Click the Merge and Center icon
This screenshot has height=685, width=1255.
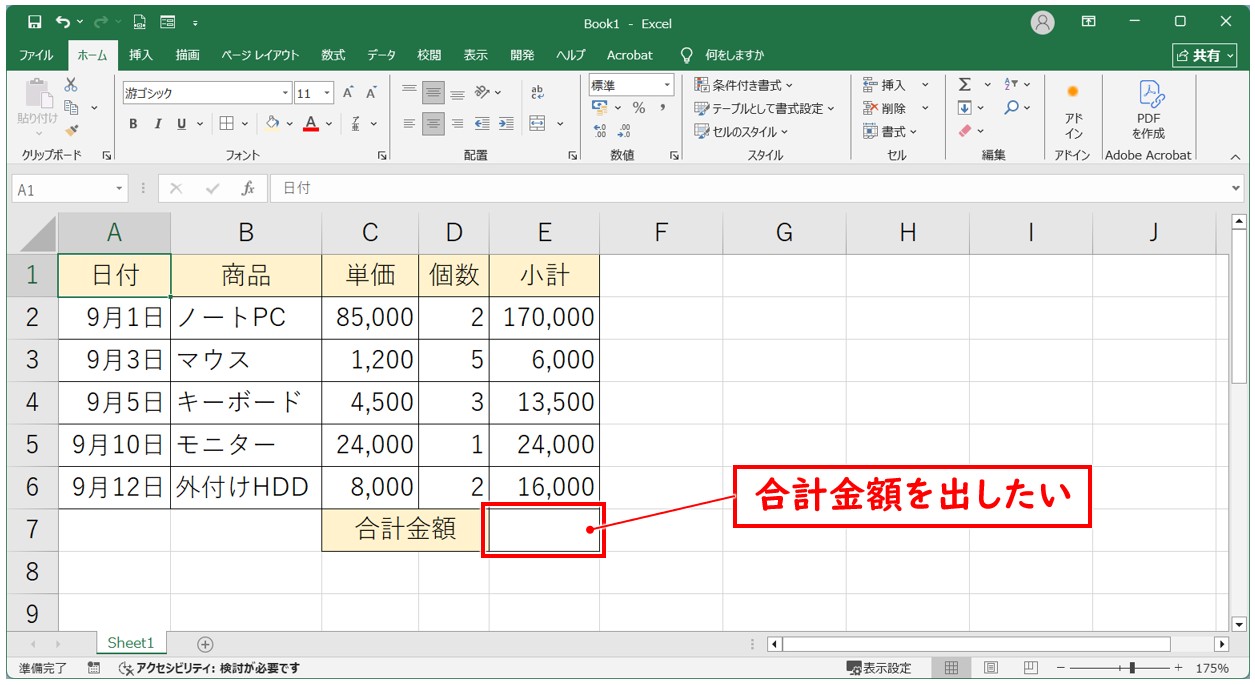pos(537,124)
